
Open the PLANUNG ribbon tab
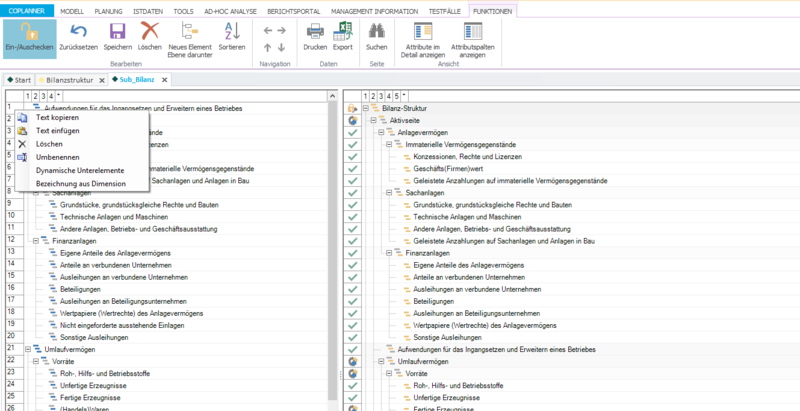tap(109, 11)
